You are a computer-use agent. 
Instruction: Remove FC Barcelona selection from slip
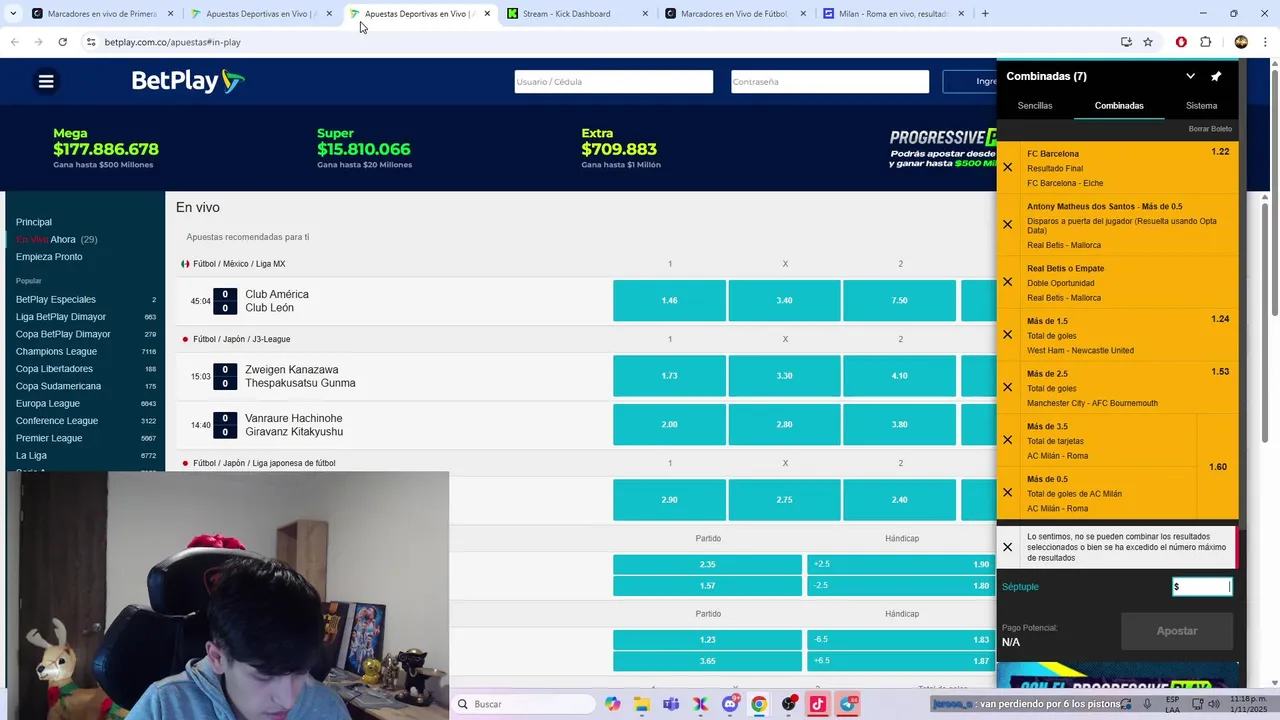point(1007,168)
